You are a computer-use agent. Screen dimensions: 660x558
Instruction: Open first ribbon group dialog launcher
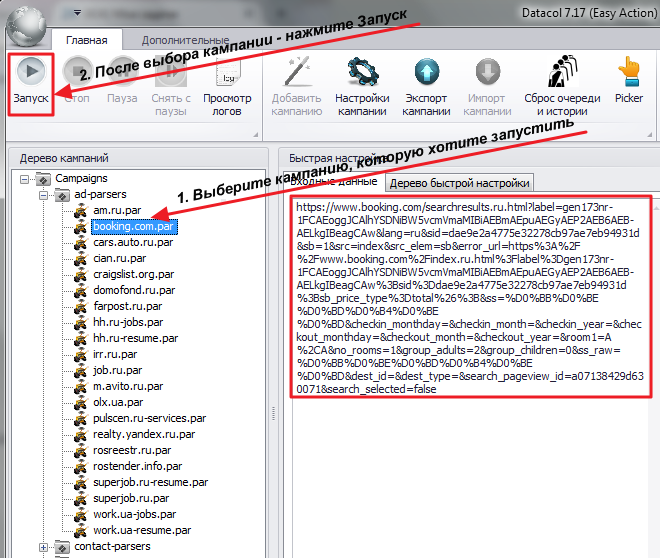click(x=255, y=135)
